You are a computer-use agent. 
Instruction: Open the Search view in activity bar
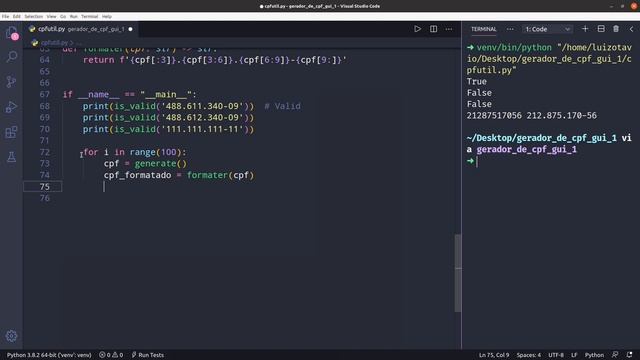pyautogui.click(x=11, y=57)
